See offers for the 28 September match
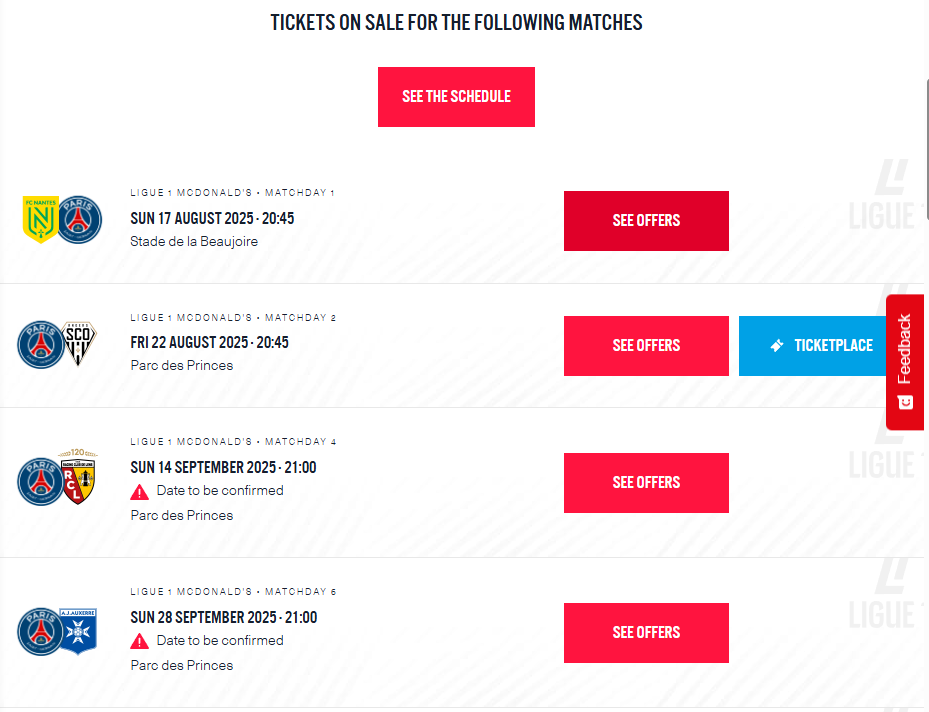 [646, 633]
